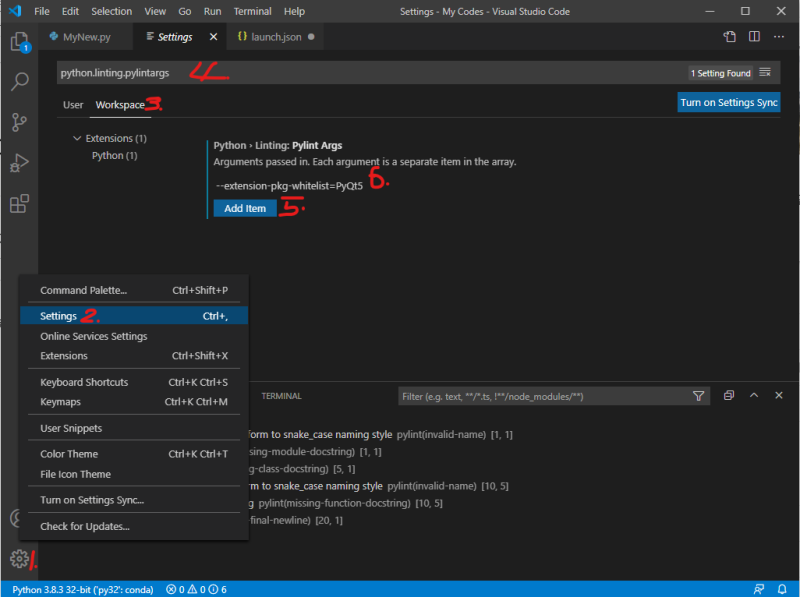The image size is (800, 597).
Task: Click the Add Item button
Action: tap(245, 208)
